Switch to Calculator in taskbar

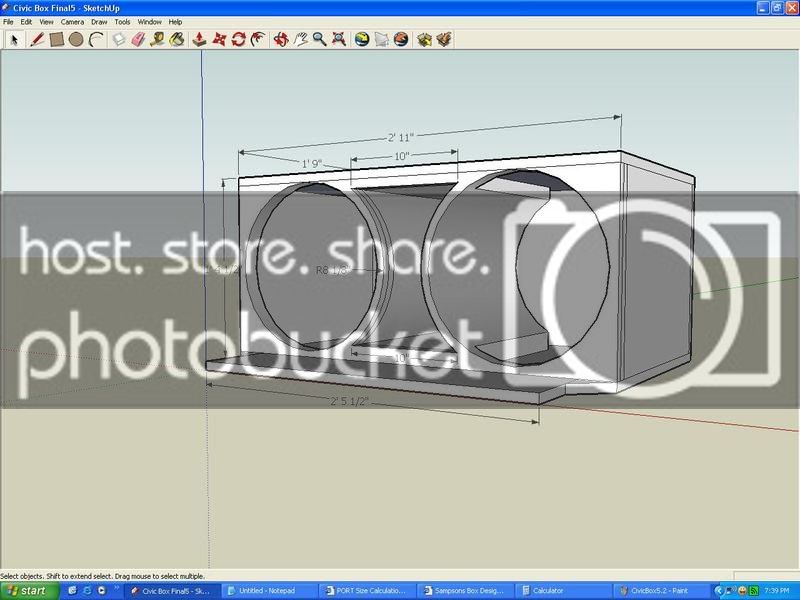tap(563, 591)
